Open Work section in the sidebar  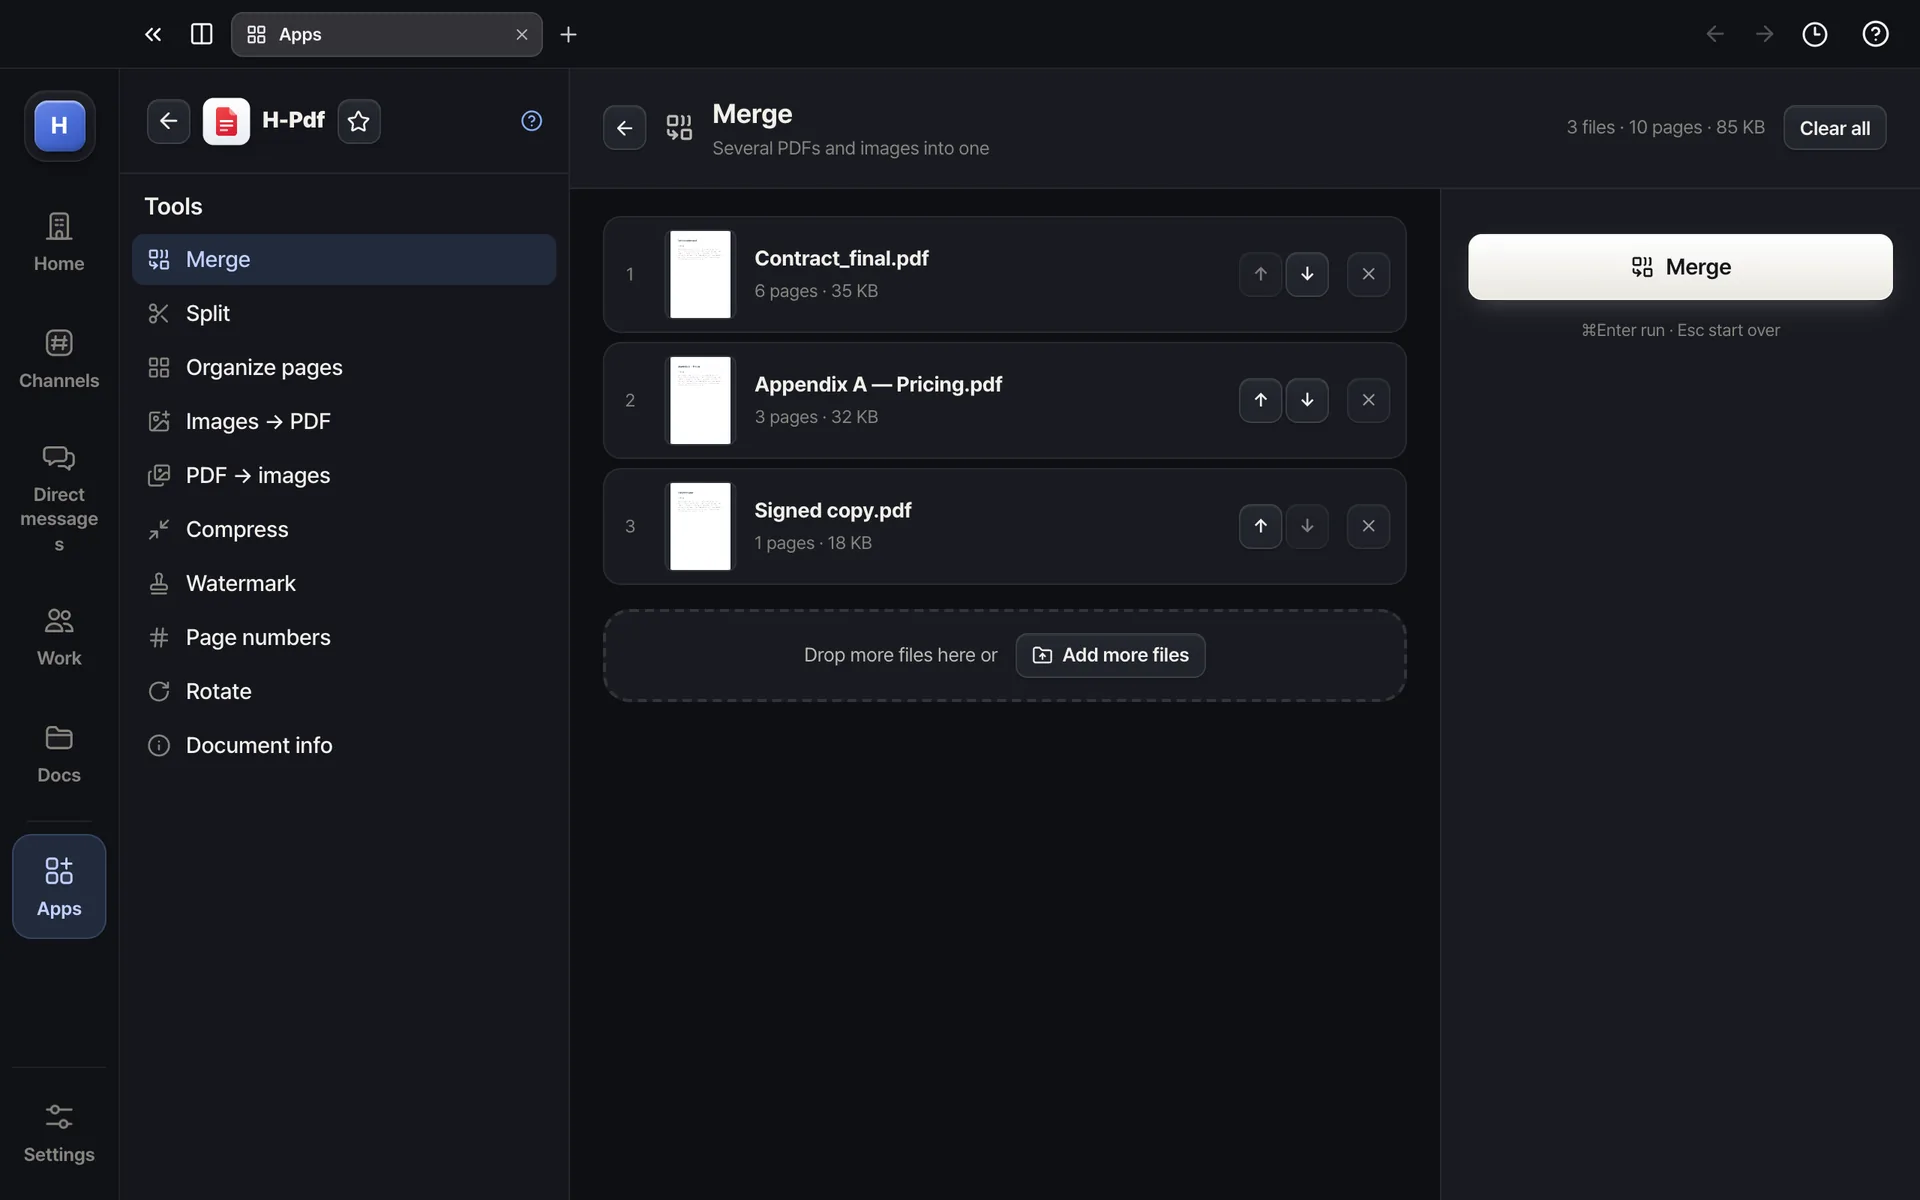59,637
